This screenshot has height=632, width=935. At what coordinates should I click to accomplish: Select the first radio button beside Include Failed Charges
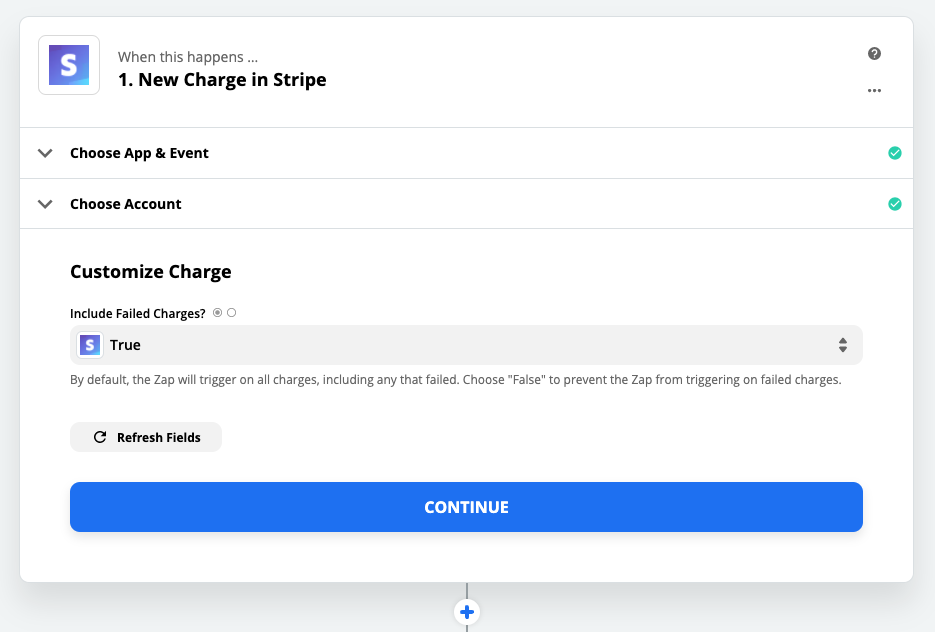click(x=218, y=312)
